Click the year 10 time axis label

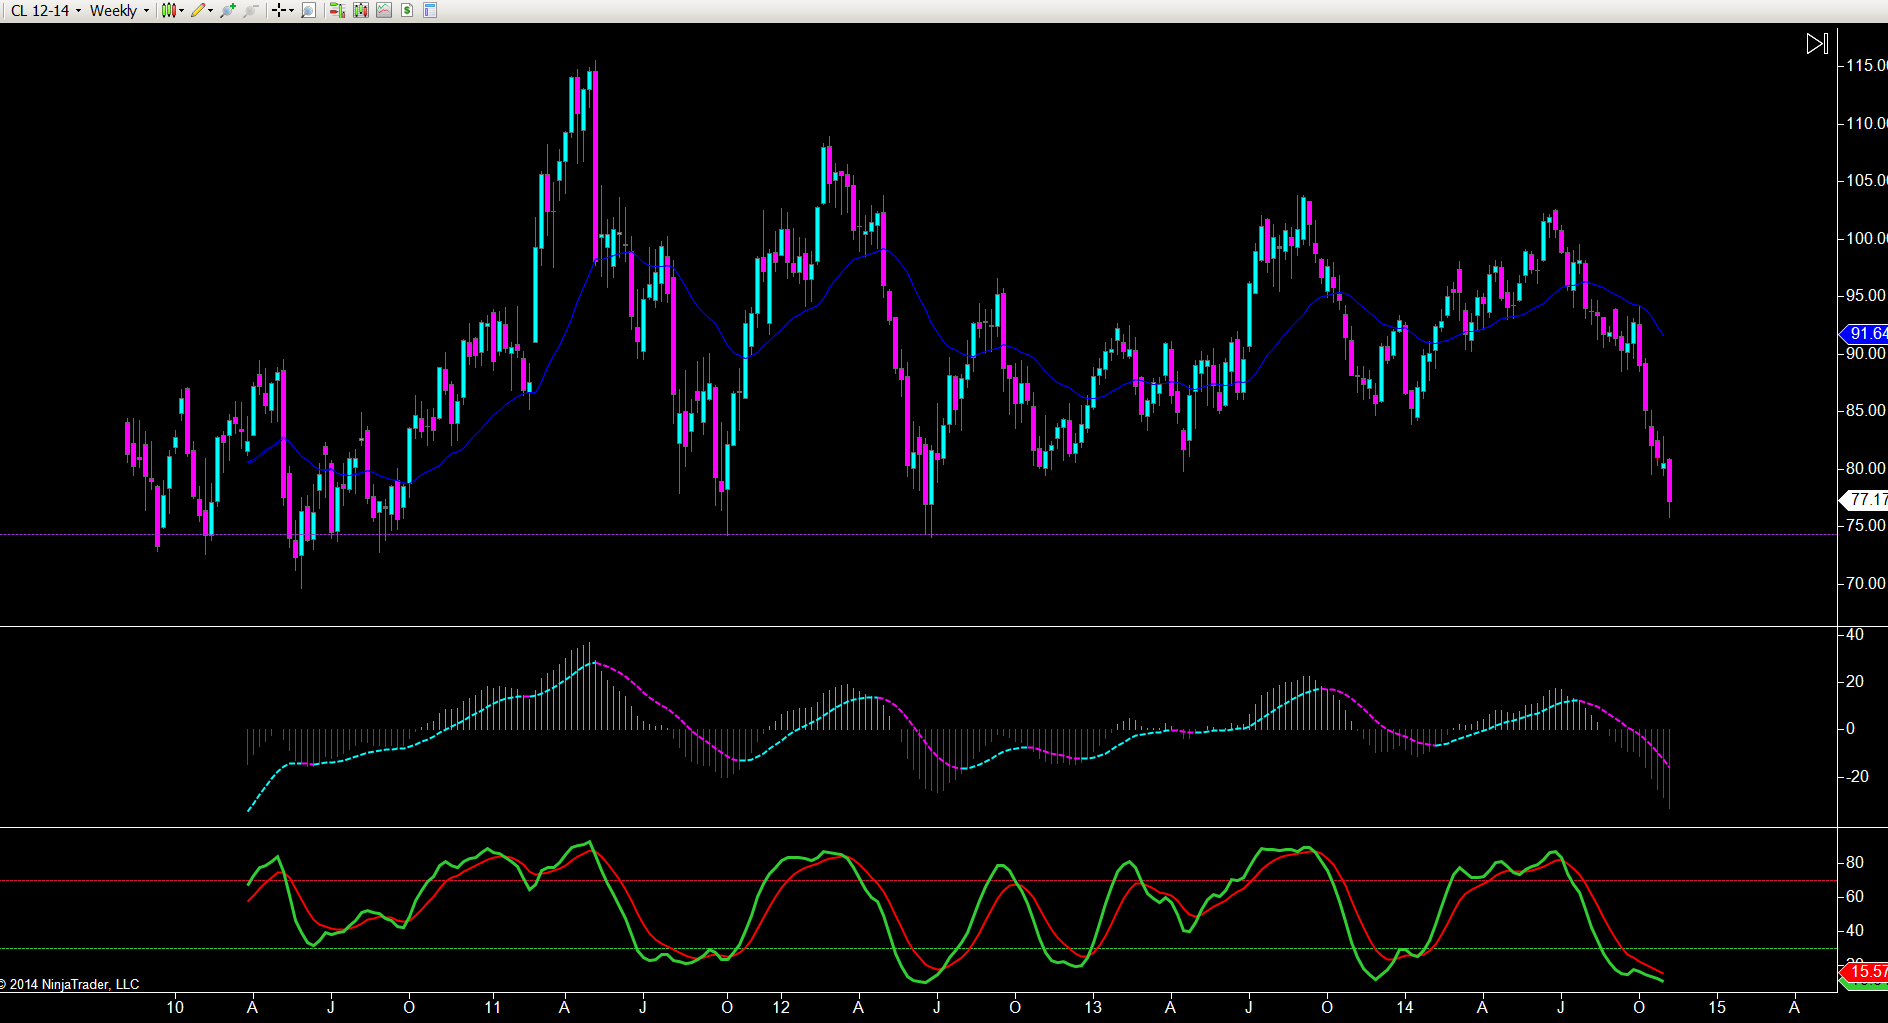[175, 1007]
